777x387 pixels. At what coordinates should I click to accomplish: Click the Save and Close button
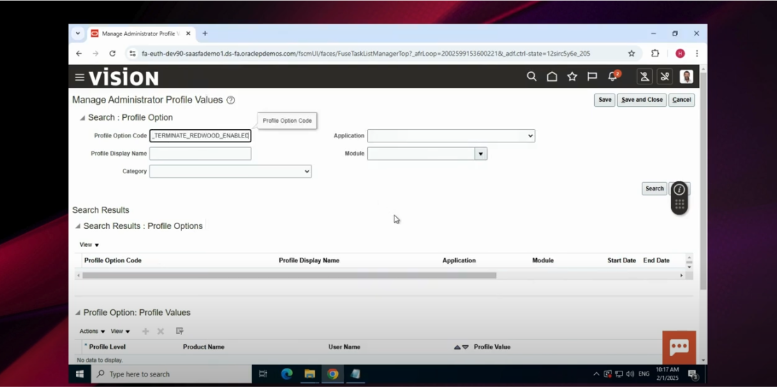tap(642, 100)
